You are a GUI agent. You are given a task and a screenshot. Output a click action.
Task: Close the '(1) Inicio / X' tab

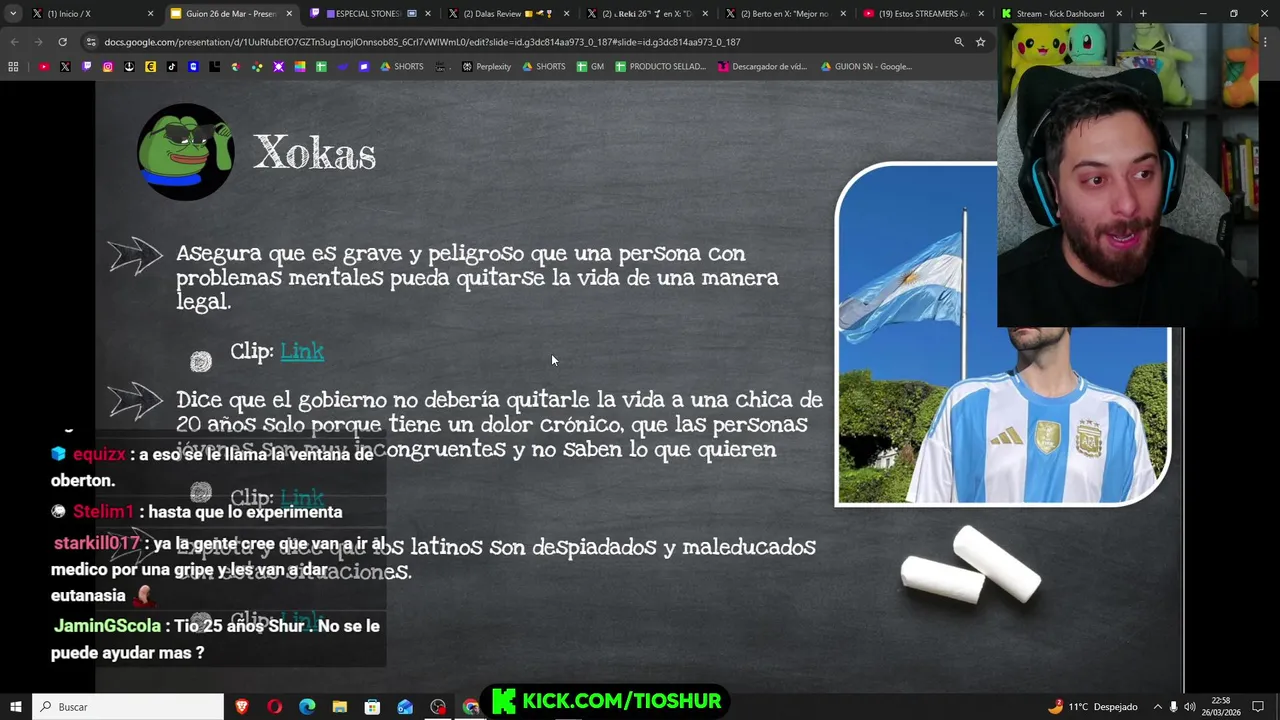pyautogui.click(x=151, y=14)
